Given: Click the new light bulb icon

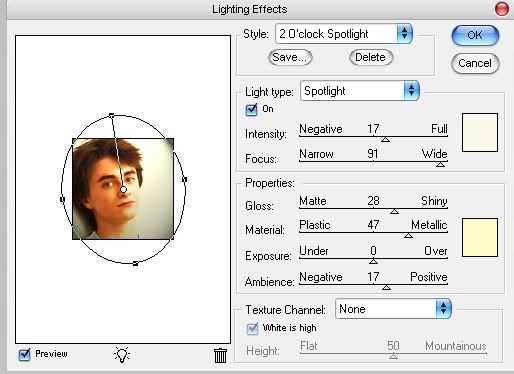Looking at the screenshot, I should [x=122, y=355].
